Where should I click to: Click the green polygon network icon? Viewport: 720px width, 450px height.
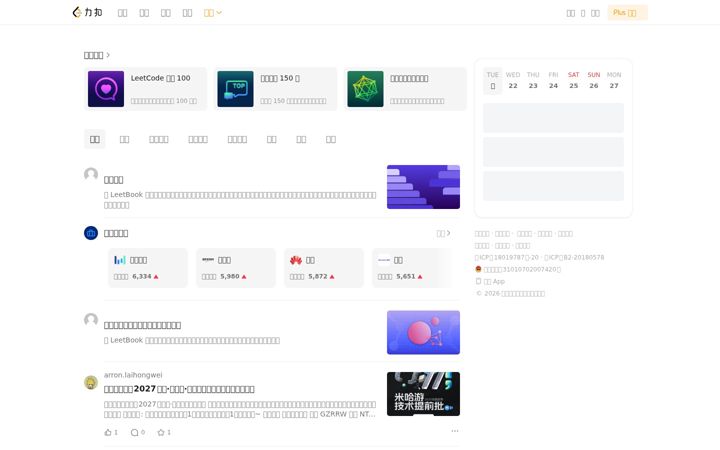(366, 89)
